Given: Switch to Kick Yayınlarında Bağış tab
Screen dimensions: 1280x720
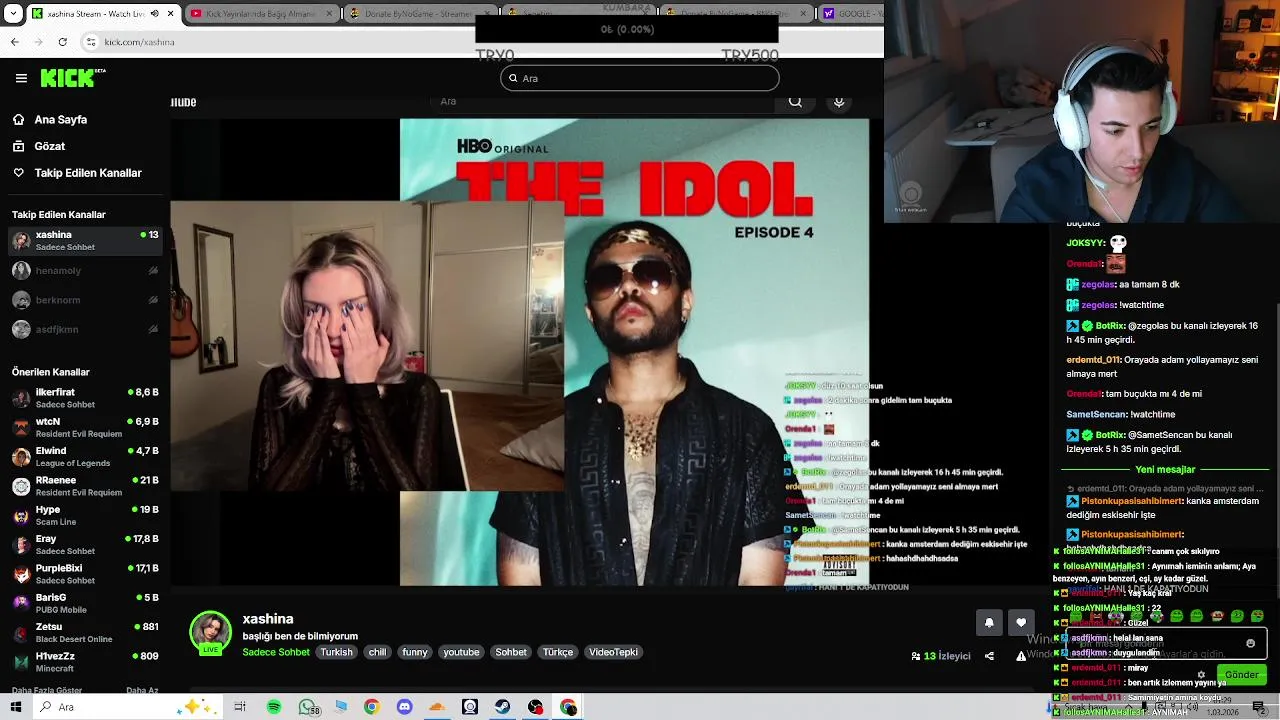Looking at the screenshot, I should [x=260, y=14].
